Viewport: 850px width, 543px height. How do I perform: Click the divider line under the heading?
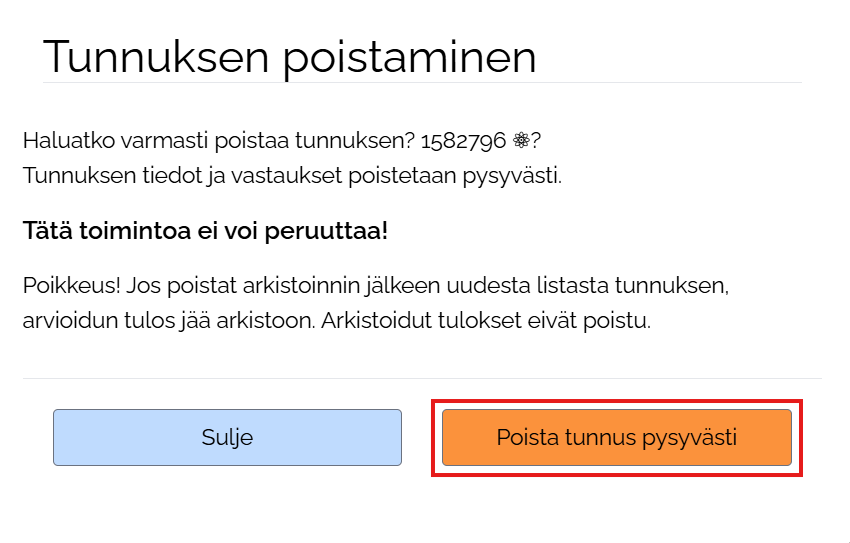pyautogui.click(x=422, y=83)
